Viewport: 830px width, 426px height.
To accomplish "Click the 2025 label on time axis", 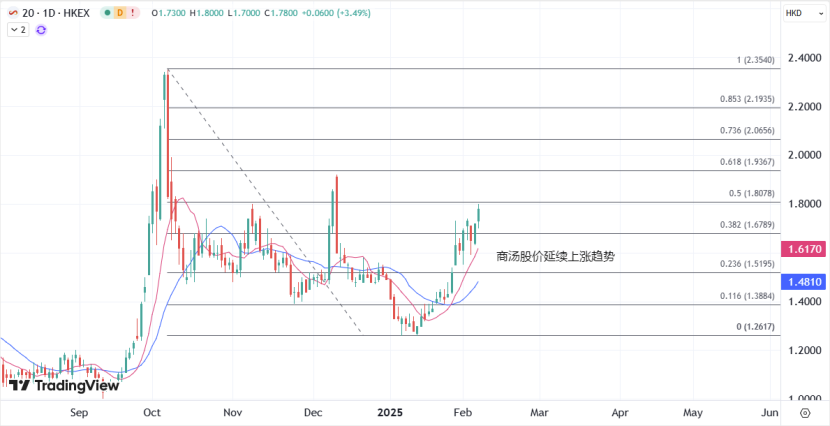I will [391, 412].
